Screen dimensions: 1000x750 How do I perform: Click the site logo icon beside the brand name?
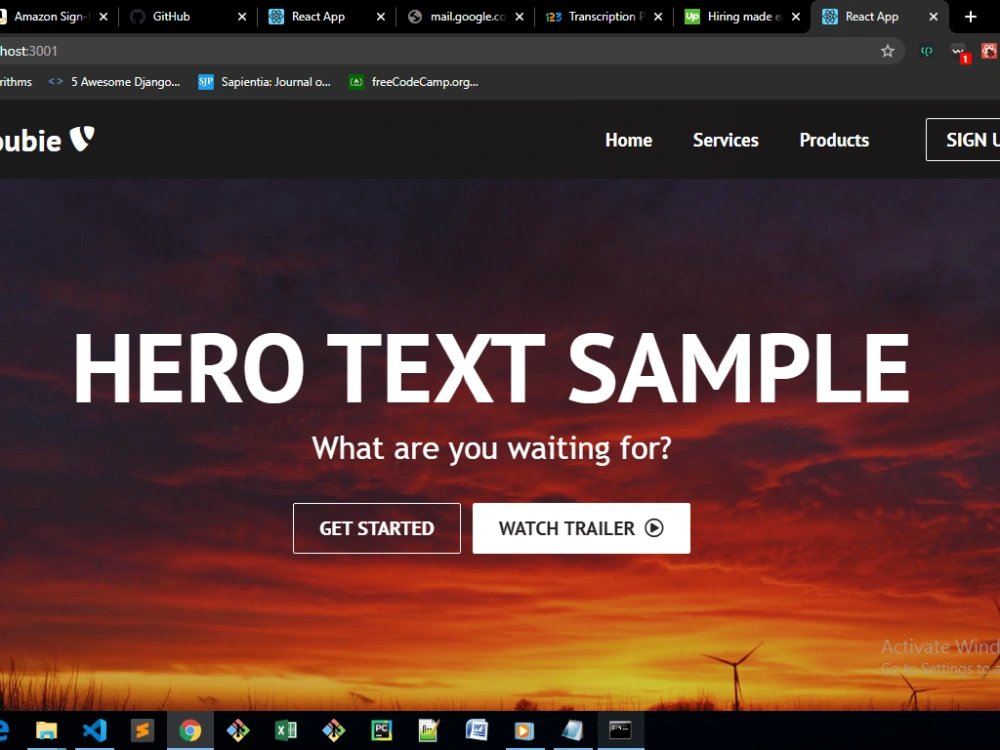click(x=82, y=139)
